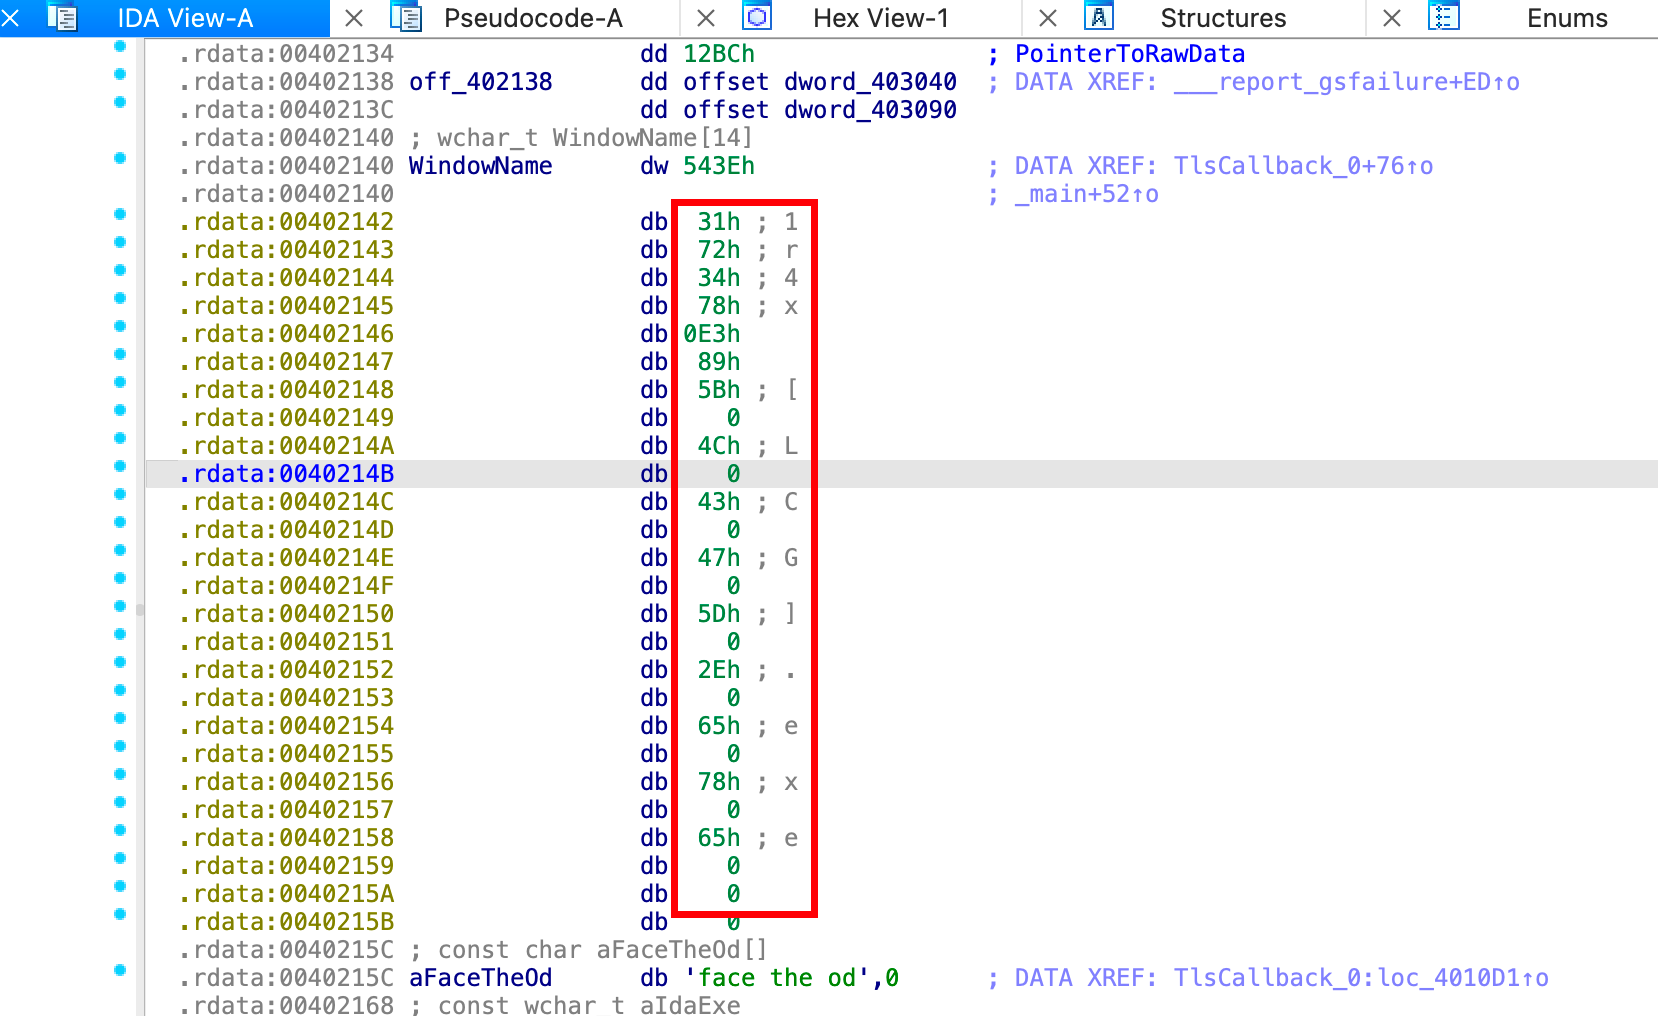Select the highlighted address .rdata:0040214B

pyautogui.click(x=287, y=474)
